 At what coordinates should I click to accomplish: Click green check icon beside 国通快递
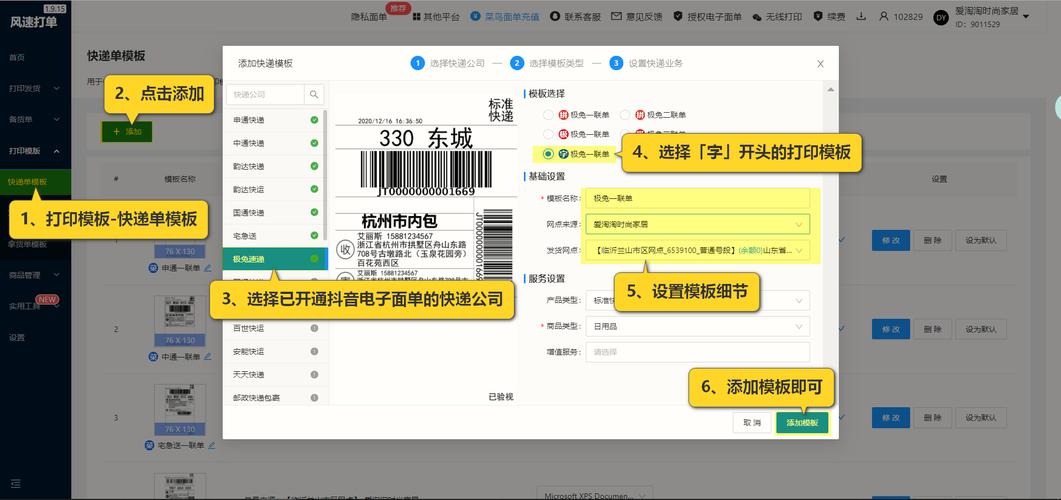click(314, 212)
